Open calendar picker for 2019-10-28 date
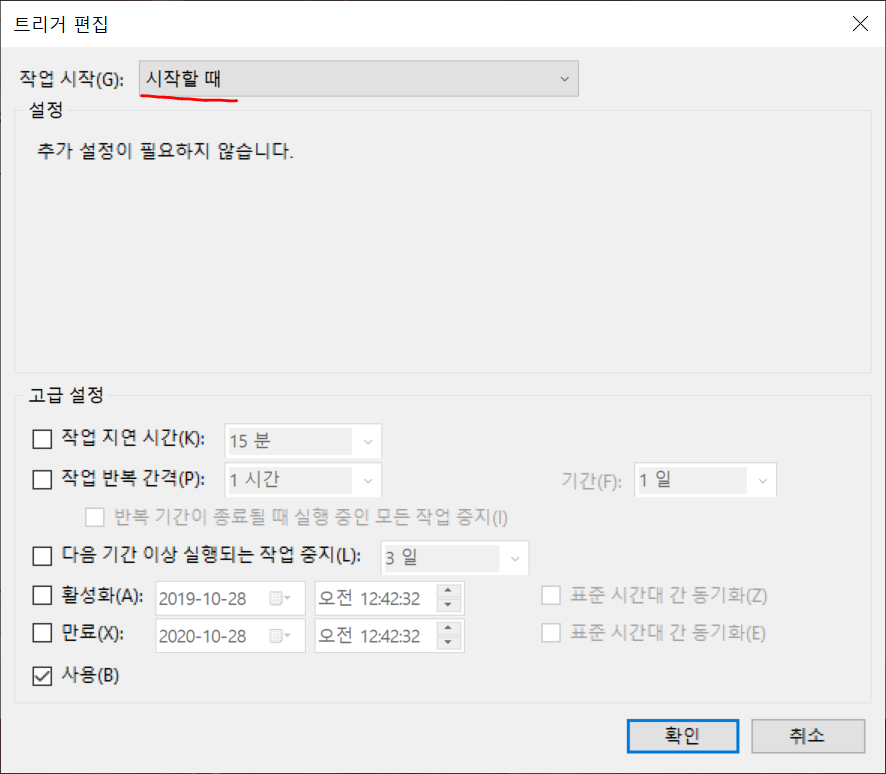The width and height of the screenshot is (886, 774). (x=280, y=598)
